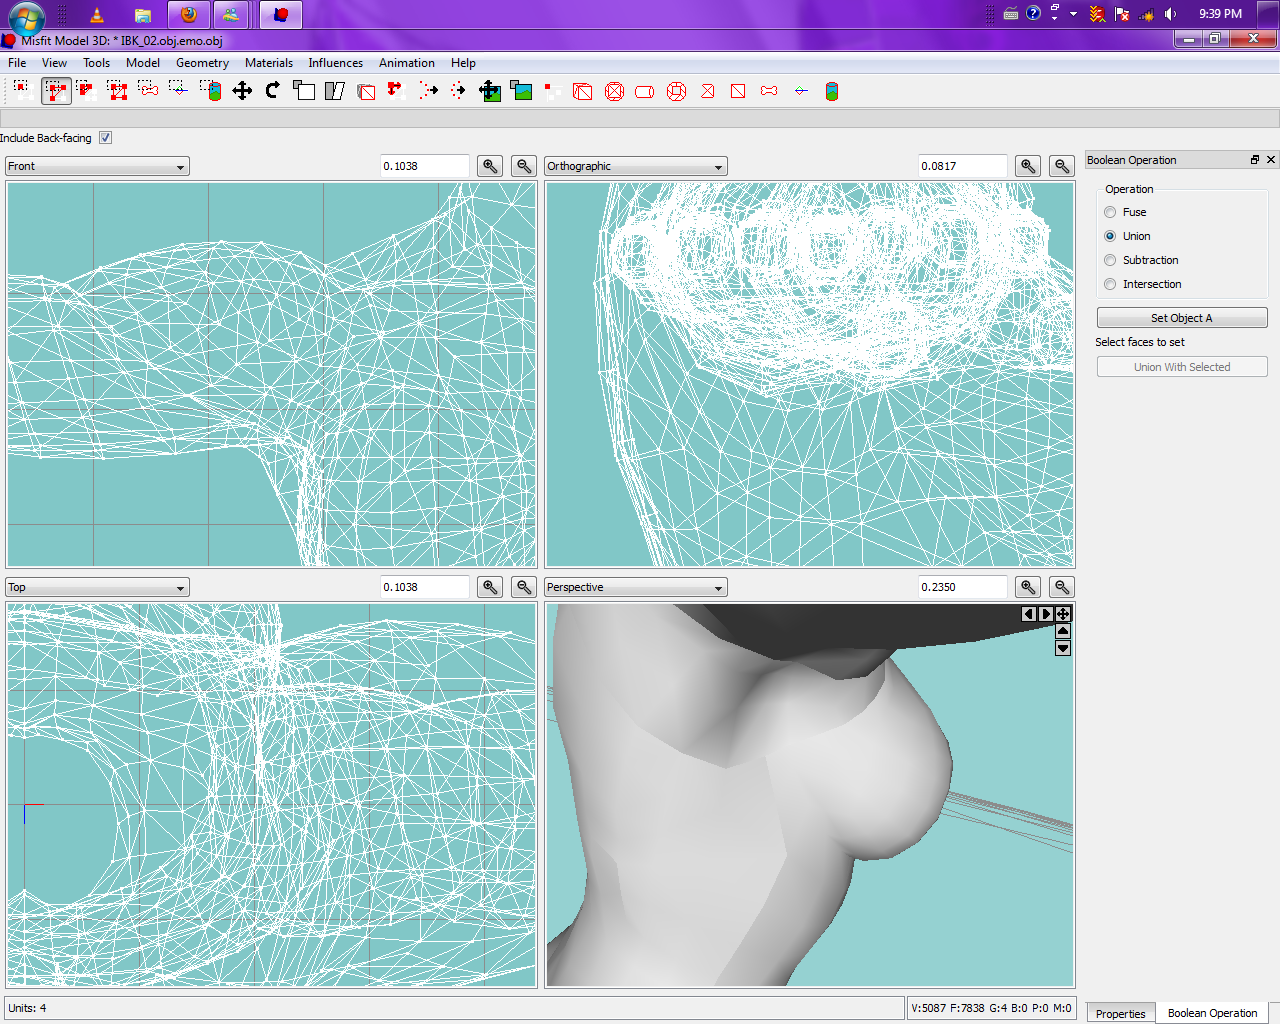Image resolution: width=1280 pixels, height=1024 pixels.
Task: Choose the Create Ellipsoid tool
Action: coord(614,91)
